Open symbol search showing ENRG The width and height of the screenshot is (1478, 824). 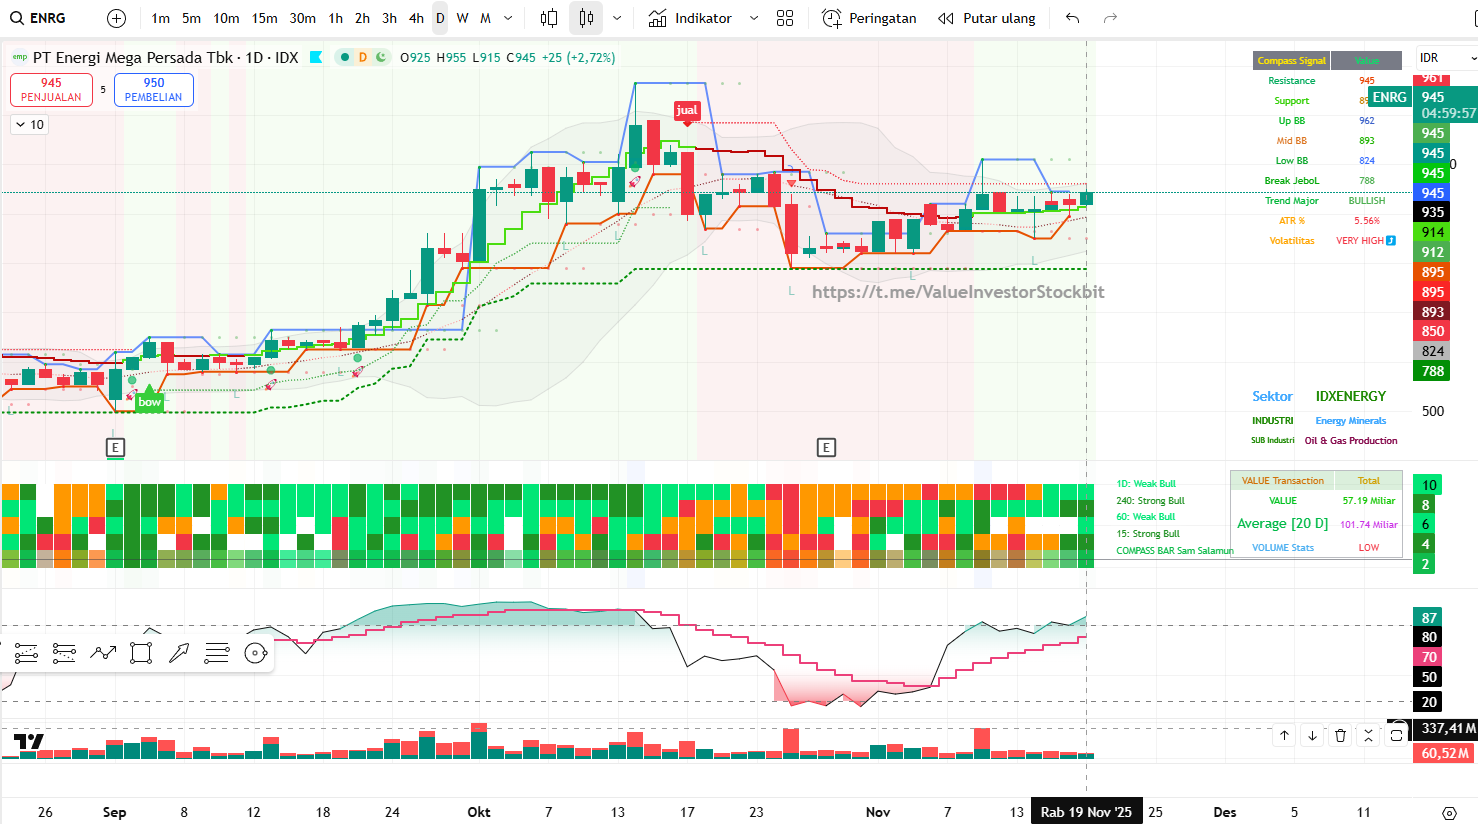point(38,18)
